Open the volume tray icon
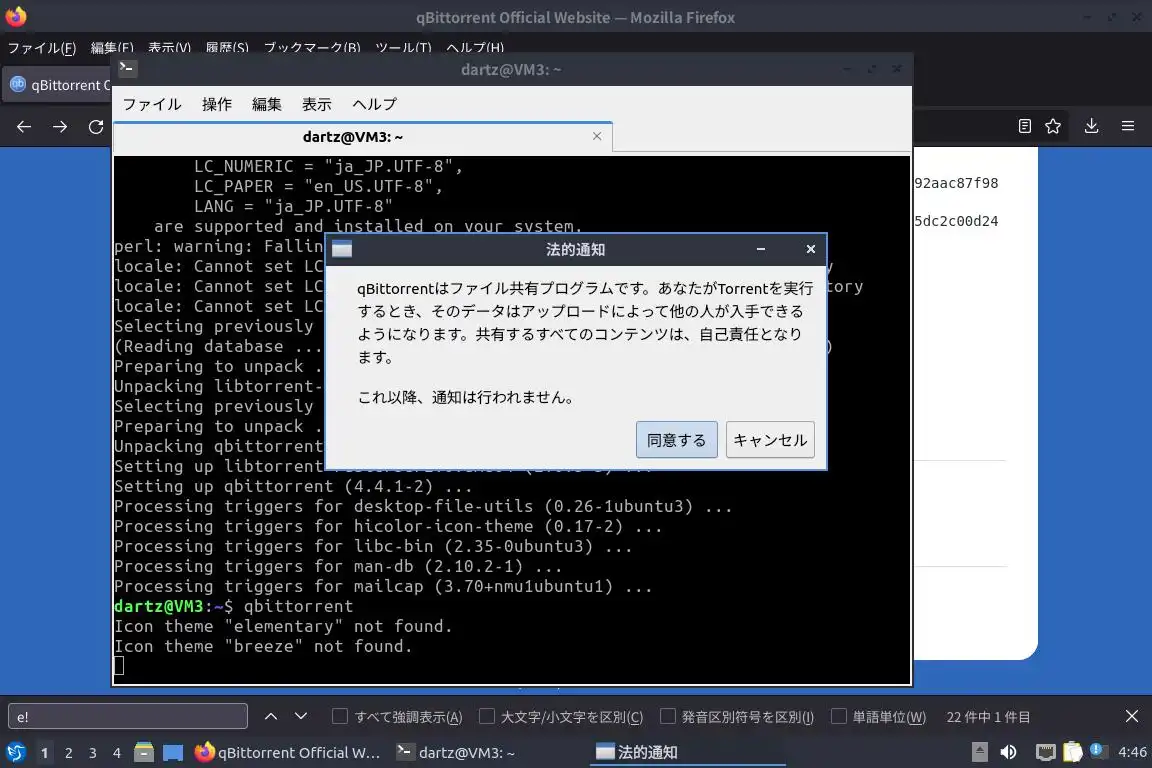 pyautogui.click(x=1009, y=752)
